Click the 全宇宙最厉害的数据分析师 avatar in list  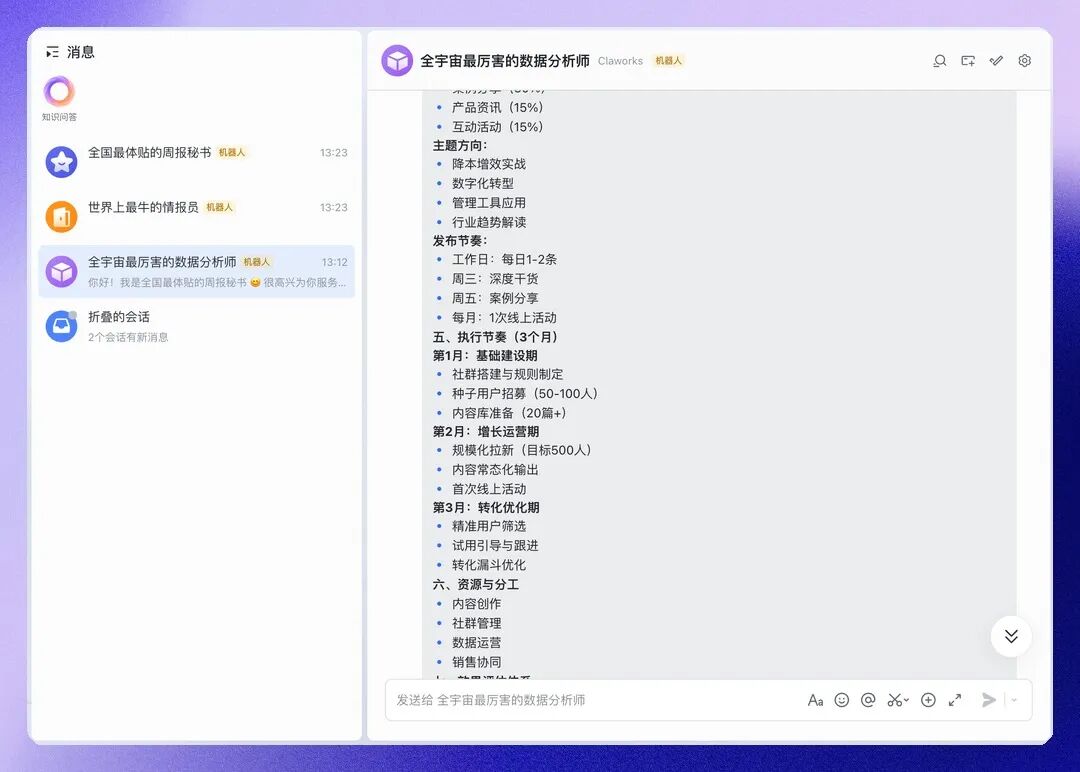(61, 271)
